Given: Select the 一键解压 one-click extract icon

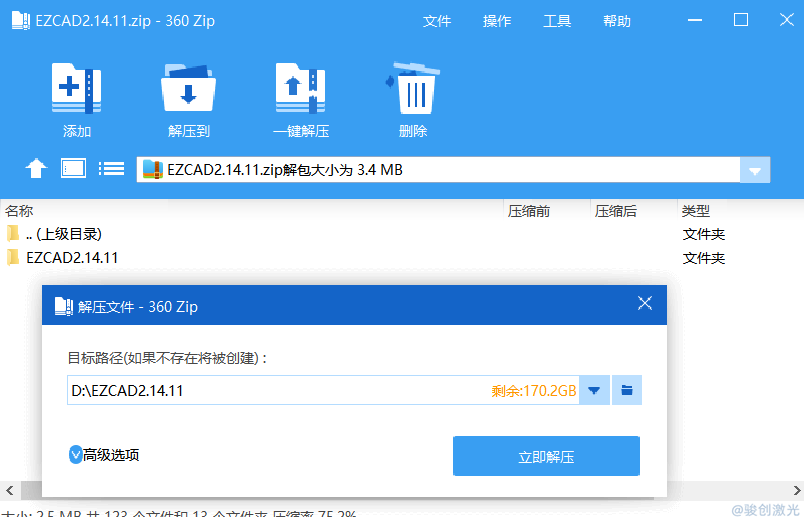Looking at the screenshot, I should tap(300, 88).
